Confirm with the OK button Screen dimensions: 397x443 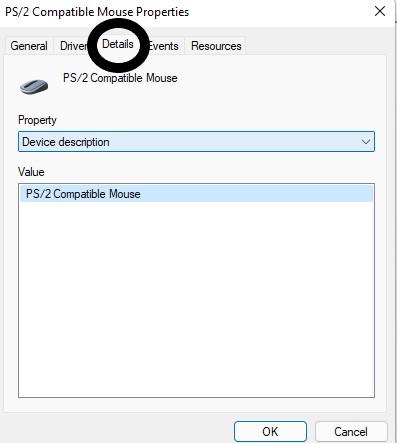(x=270, y=432)
